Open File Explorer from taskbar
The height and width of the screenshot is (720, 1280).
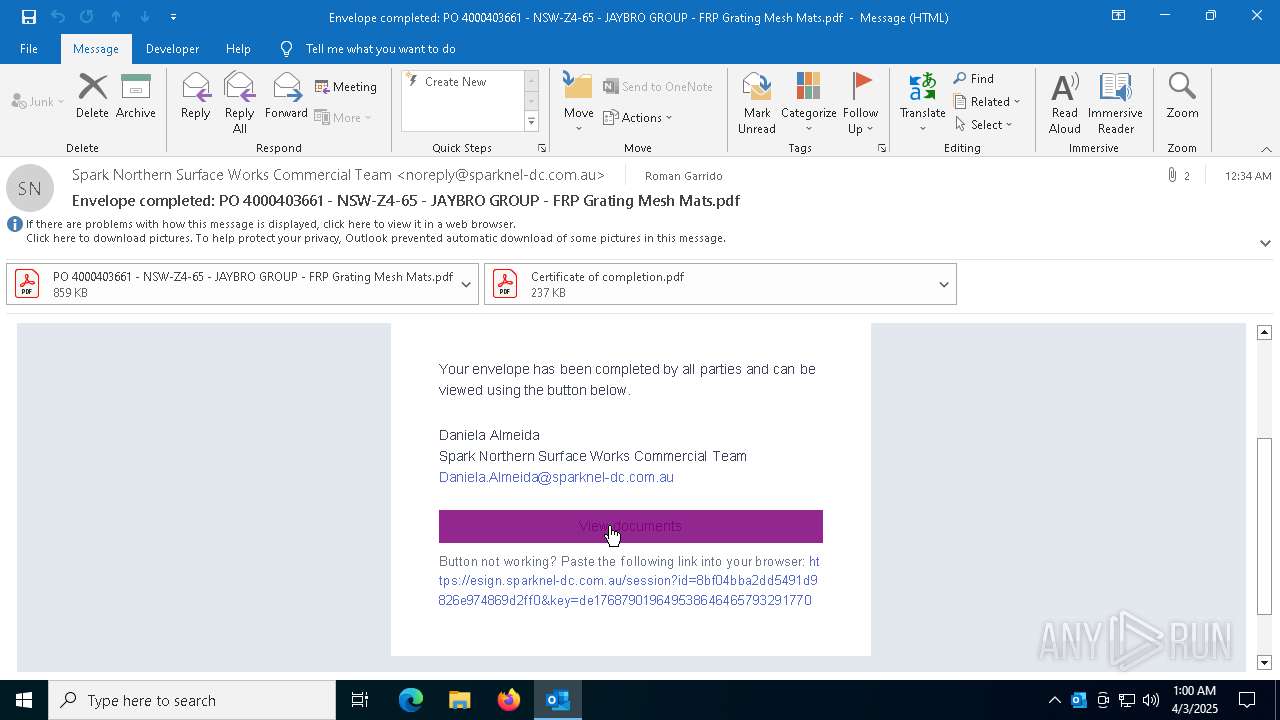459,700
